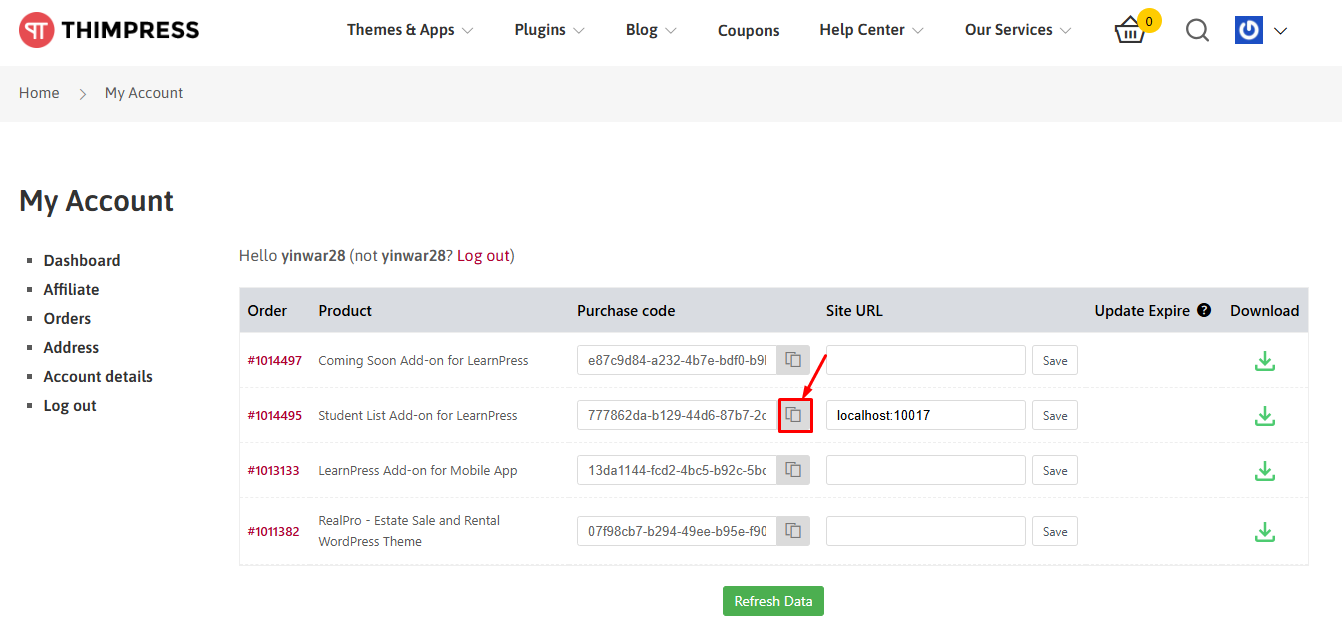Image resolution: width=1342 pixels, height=626 pixels.
Task: Click product name LearnPress Add-on for Mobile App
Action: pos(418,470)
